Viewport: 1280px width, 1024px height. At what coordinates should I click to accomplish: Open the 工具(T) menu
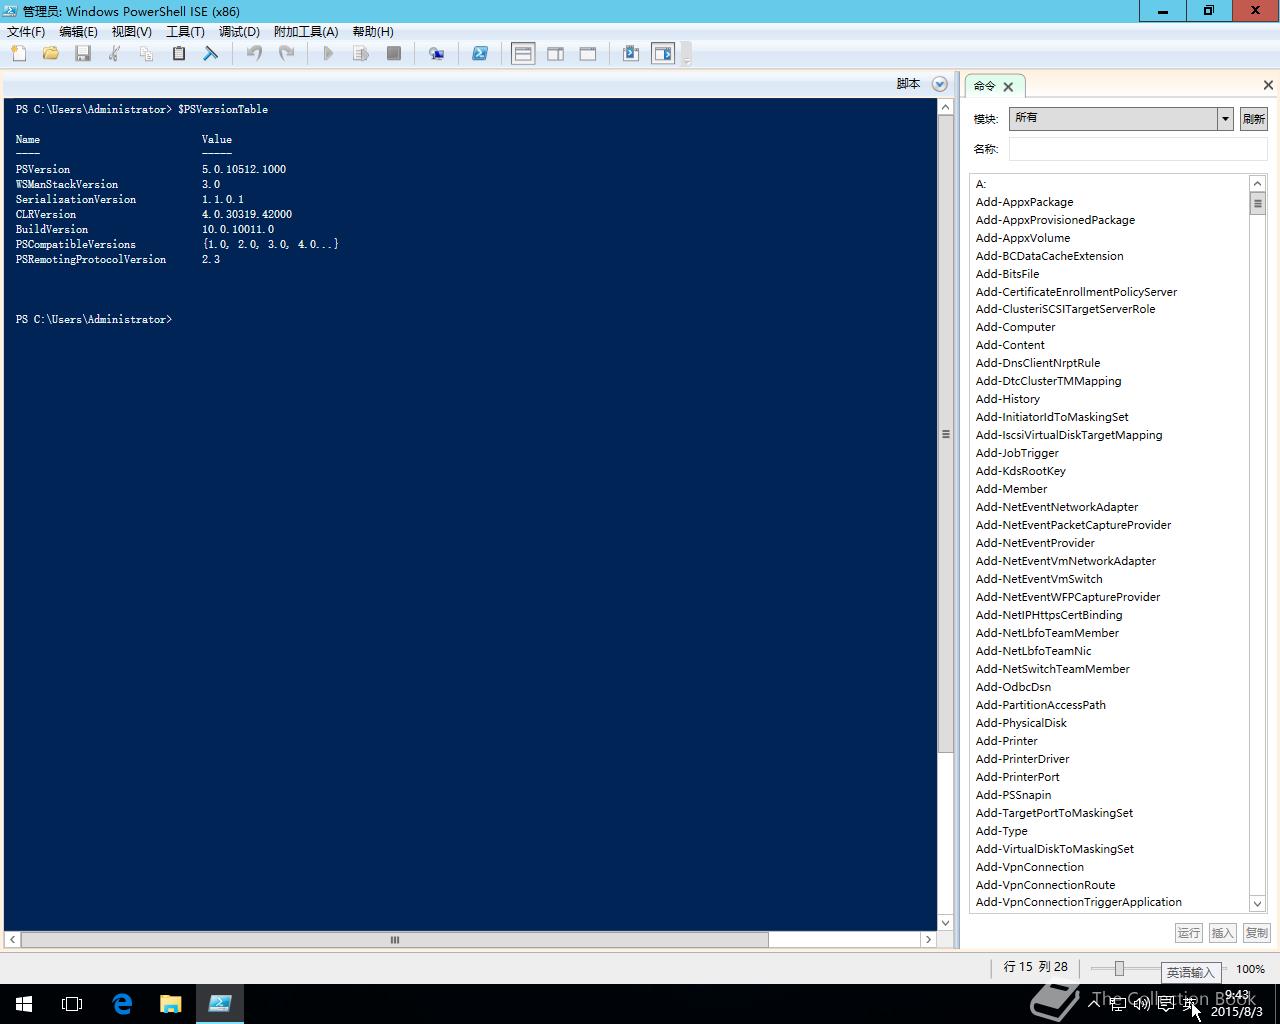tap(185, 32)
